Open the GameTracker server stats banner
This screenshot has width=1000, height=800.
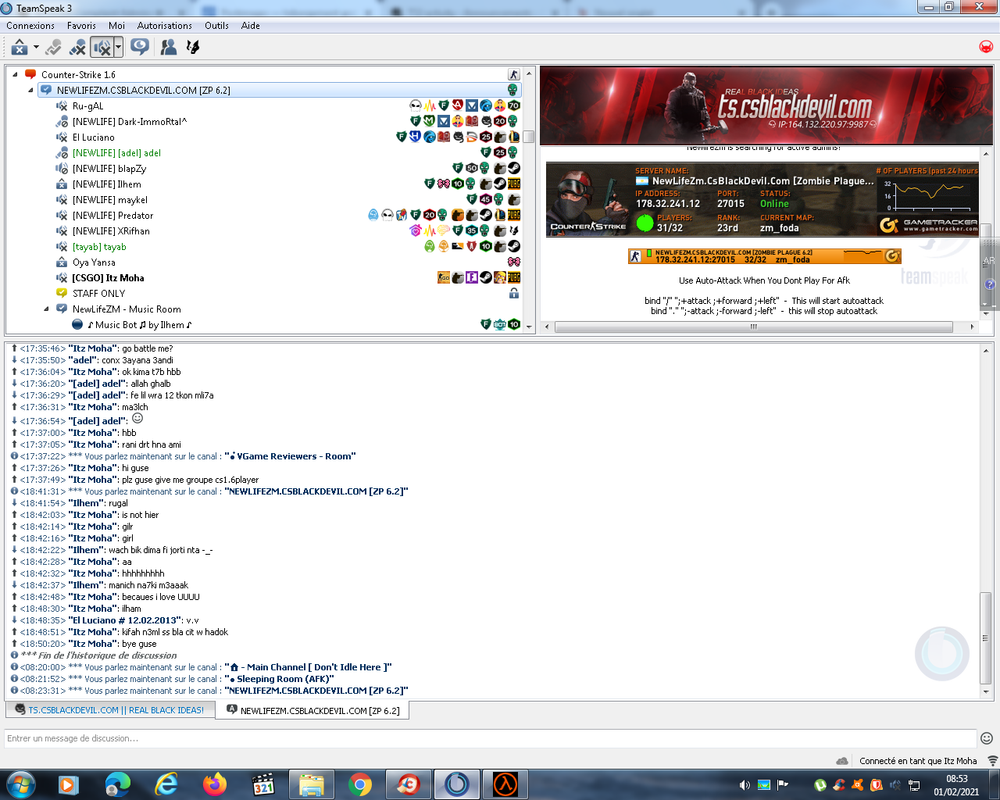pyautogui.click(x=762, y=200)
